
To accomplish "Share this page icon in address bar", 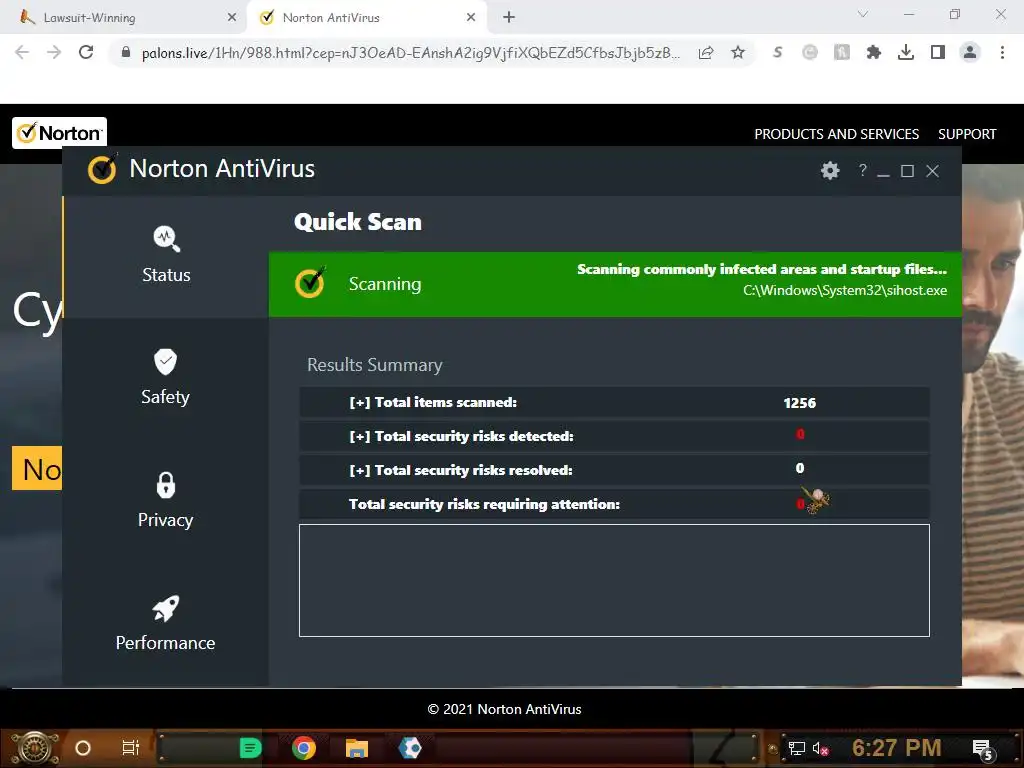I will [x=706, y=53].
